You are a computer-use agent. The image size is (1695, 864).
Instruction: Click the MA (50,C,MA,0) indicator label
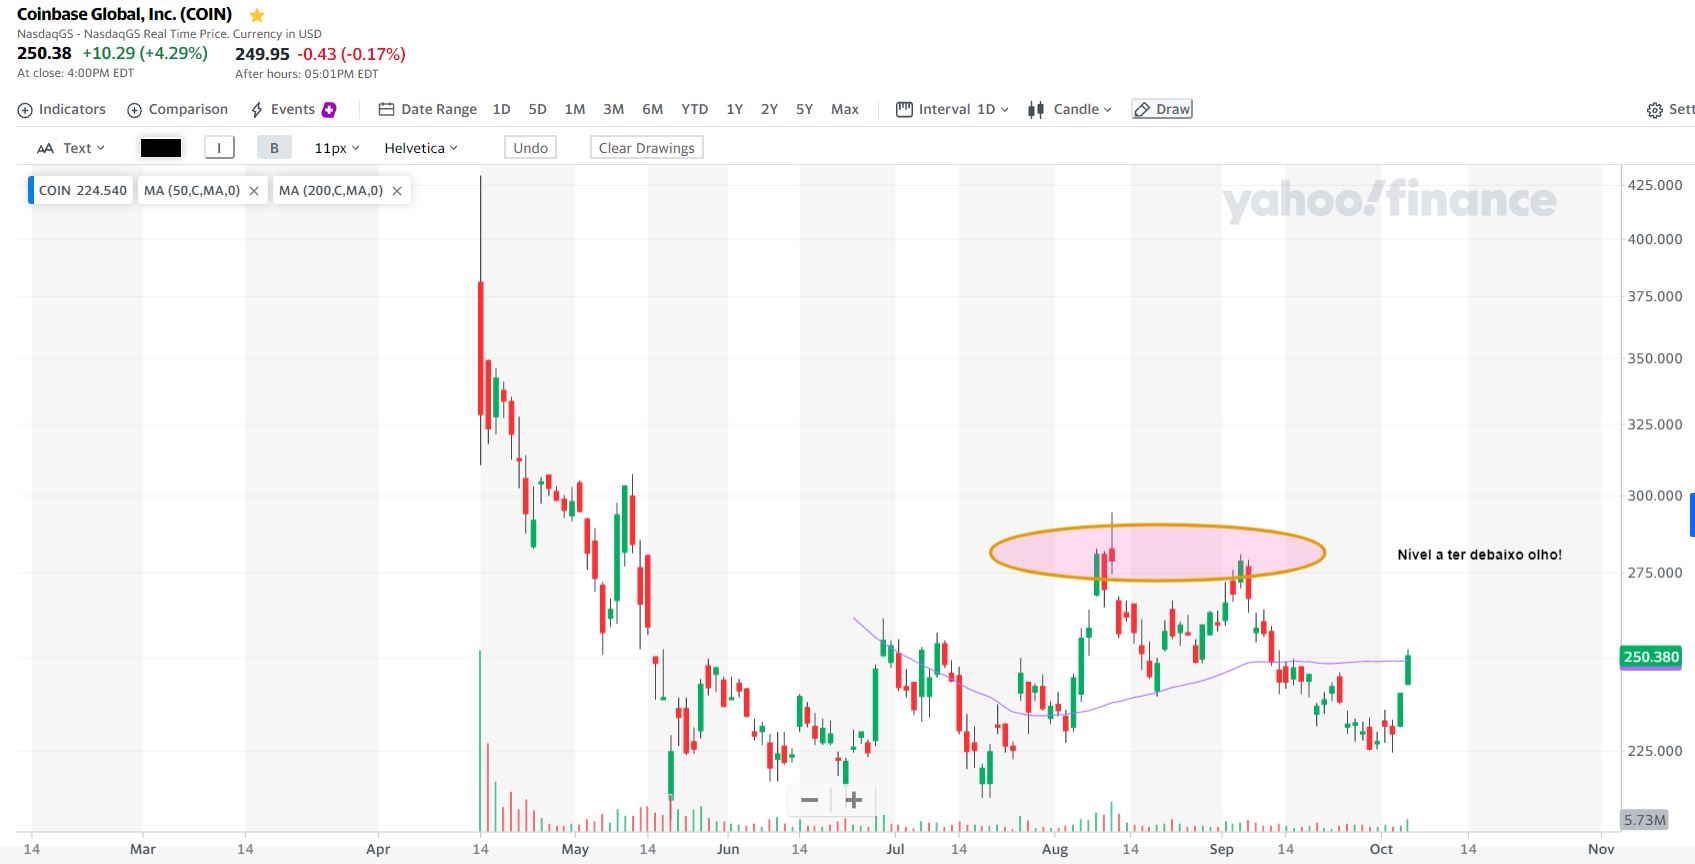pyautogui.click(x=192, y=191)
